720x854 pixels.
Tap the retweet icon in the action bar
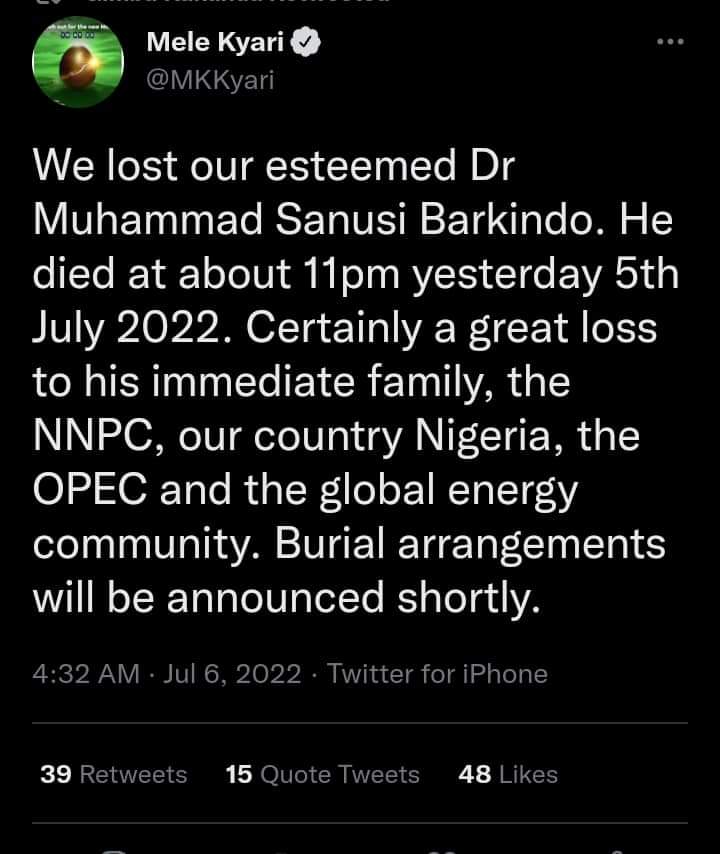pyautogui.click(x=279, y=850)
